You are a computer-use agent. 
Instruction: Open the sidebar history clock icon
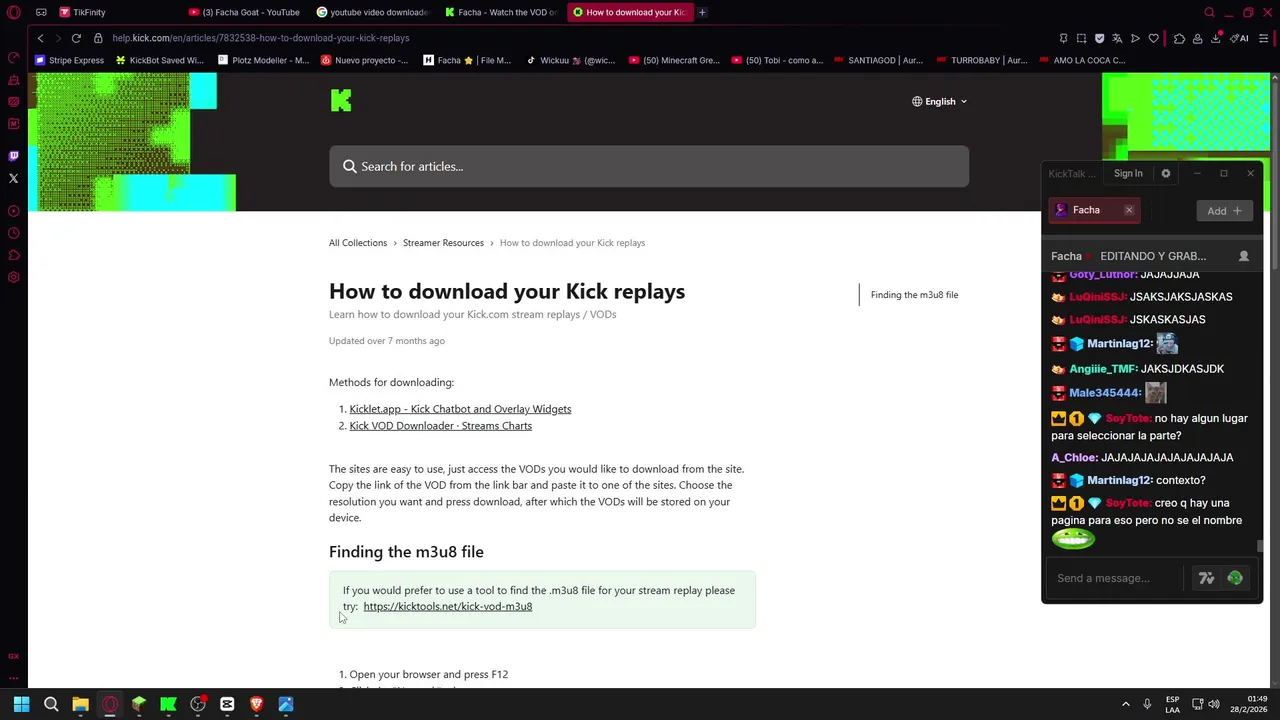[13, 233]
